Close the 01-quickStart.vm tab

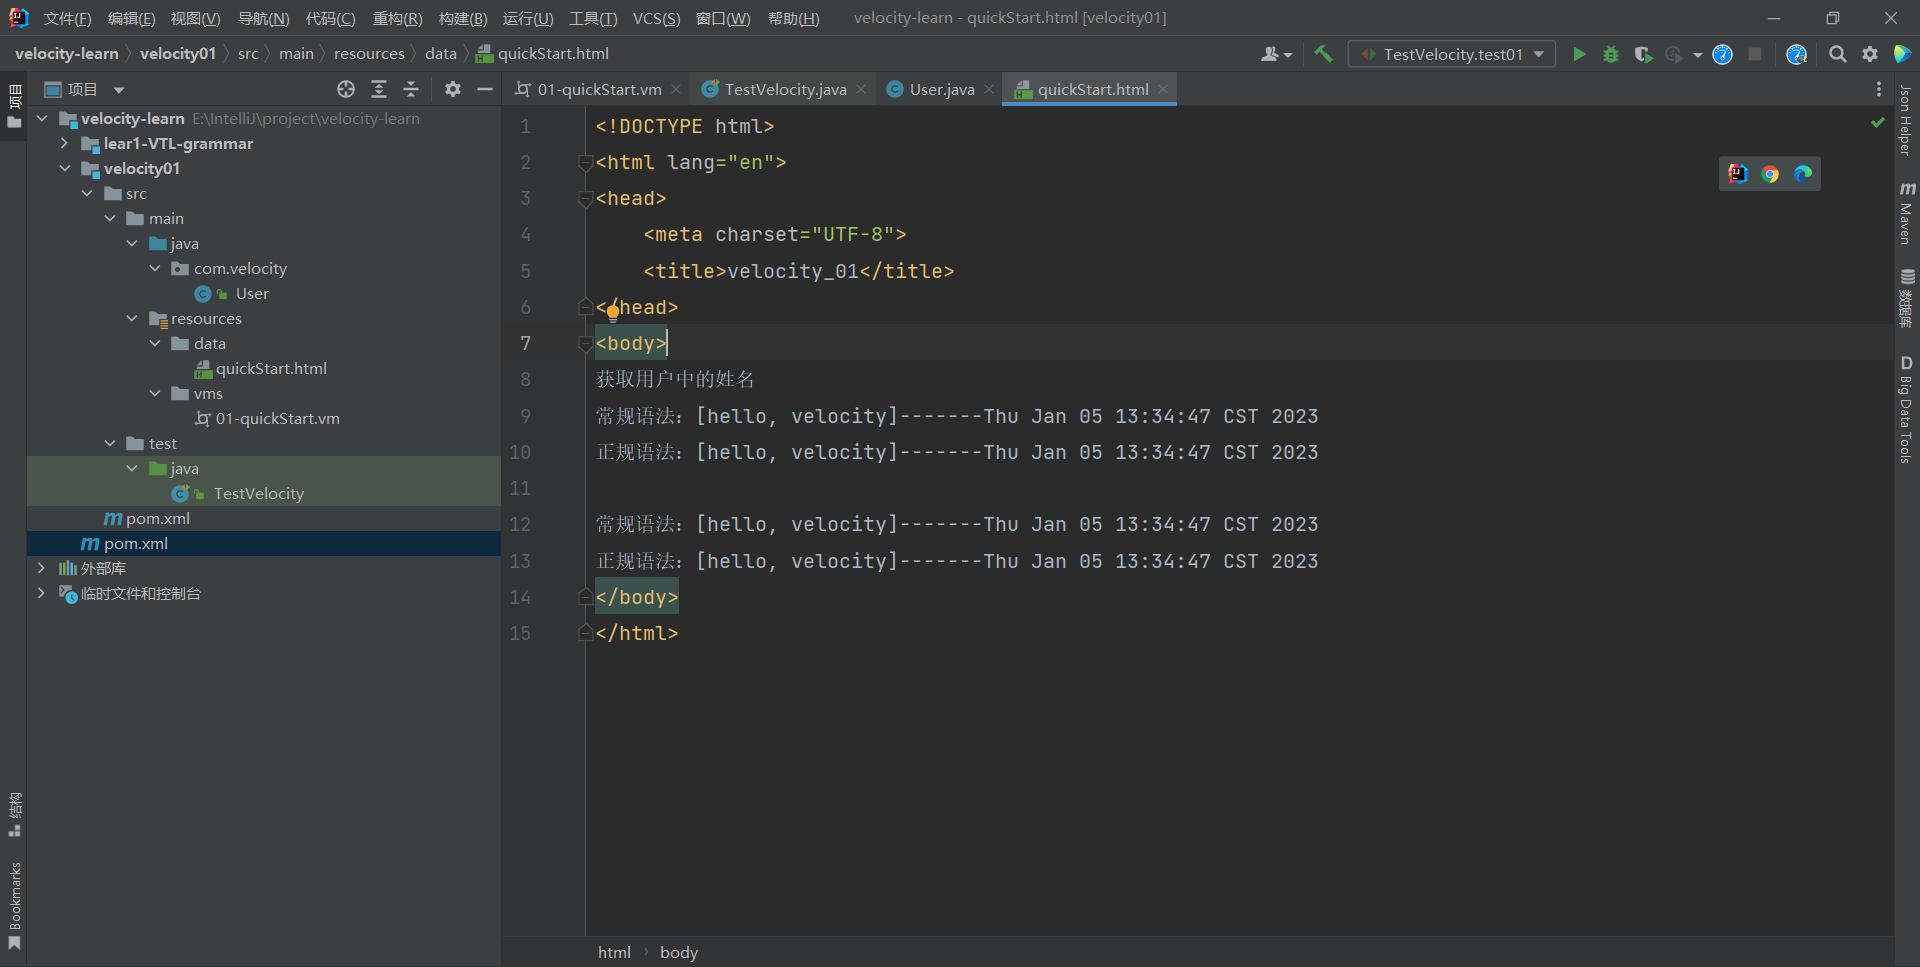coord(676,89)
